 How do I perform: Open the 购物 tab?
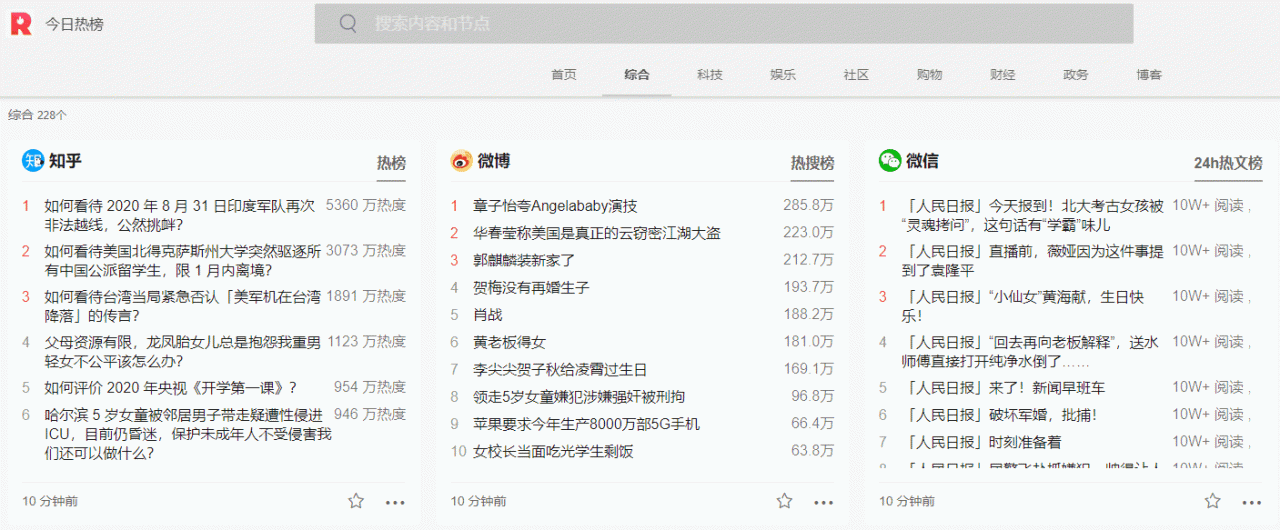(929, 75)
